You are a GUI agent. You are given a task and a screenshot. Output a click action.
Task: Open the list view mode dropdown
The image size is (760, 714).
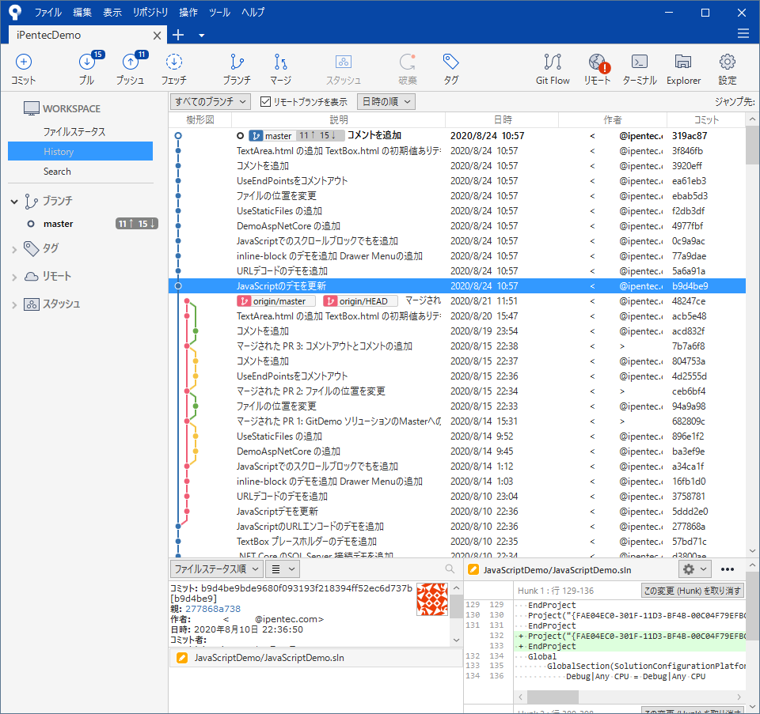pos(283,569)
